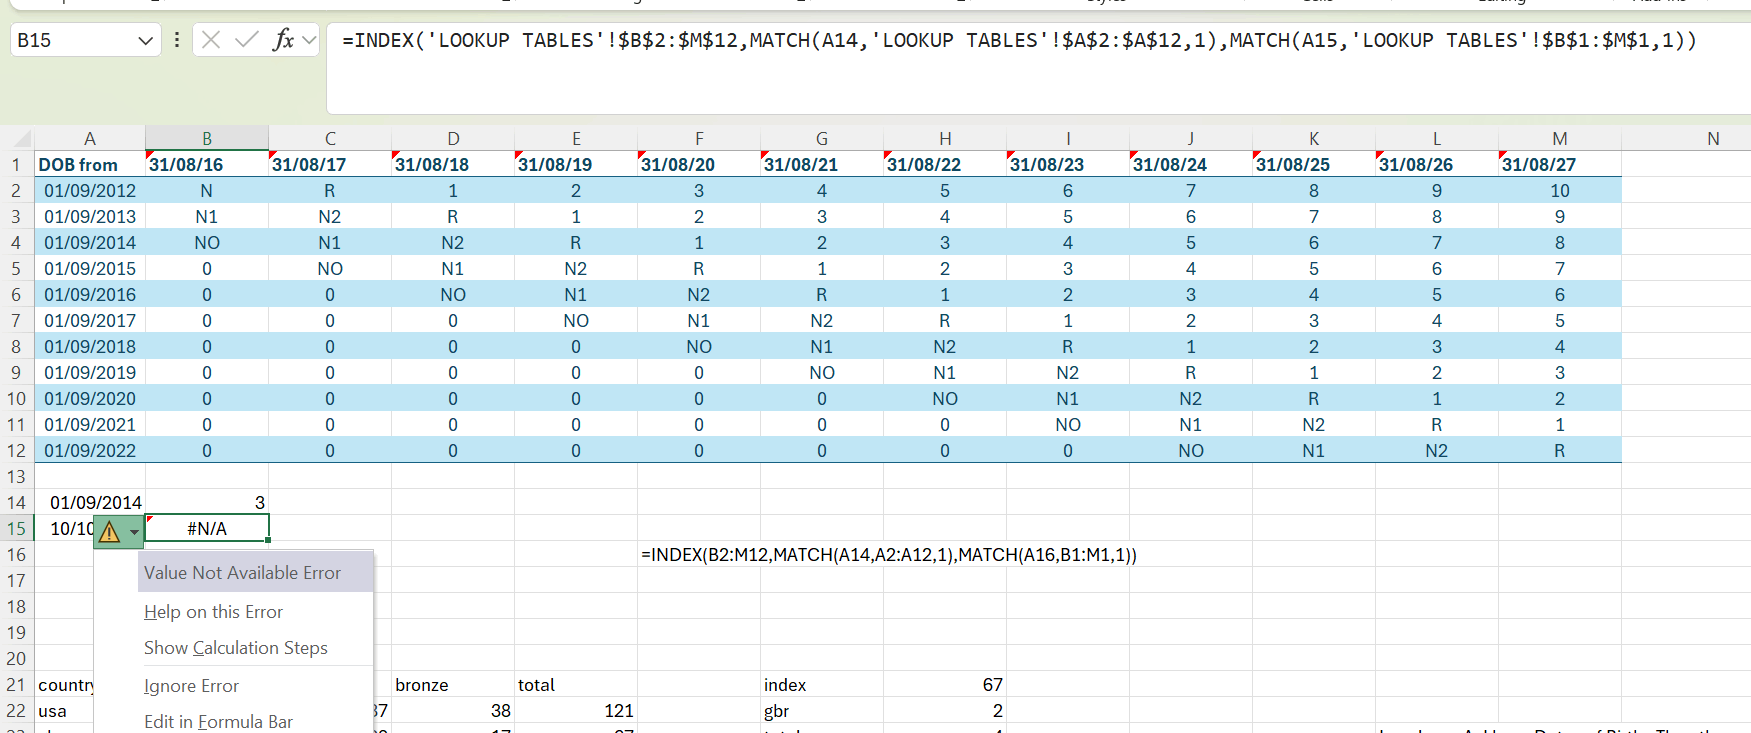1751x733 pixels.
Task: Select cell B15 showing #N/A
Action: pyautogui.click(x=207, y=528)
